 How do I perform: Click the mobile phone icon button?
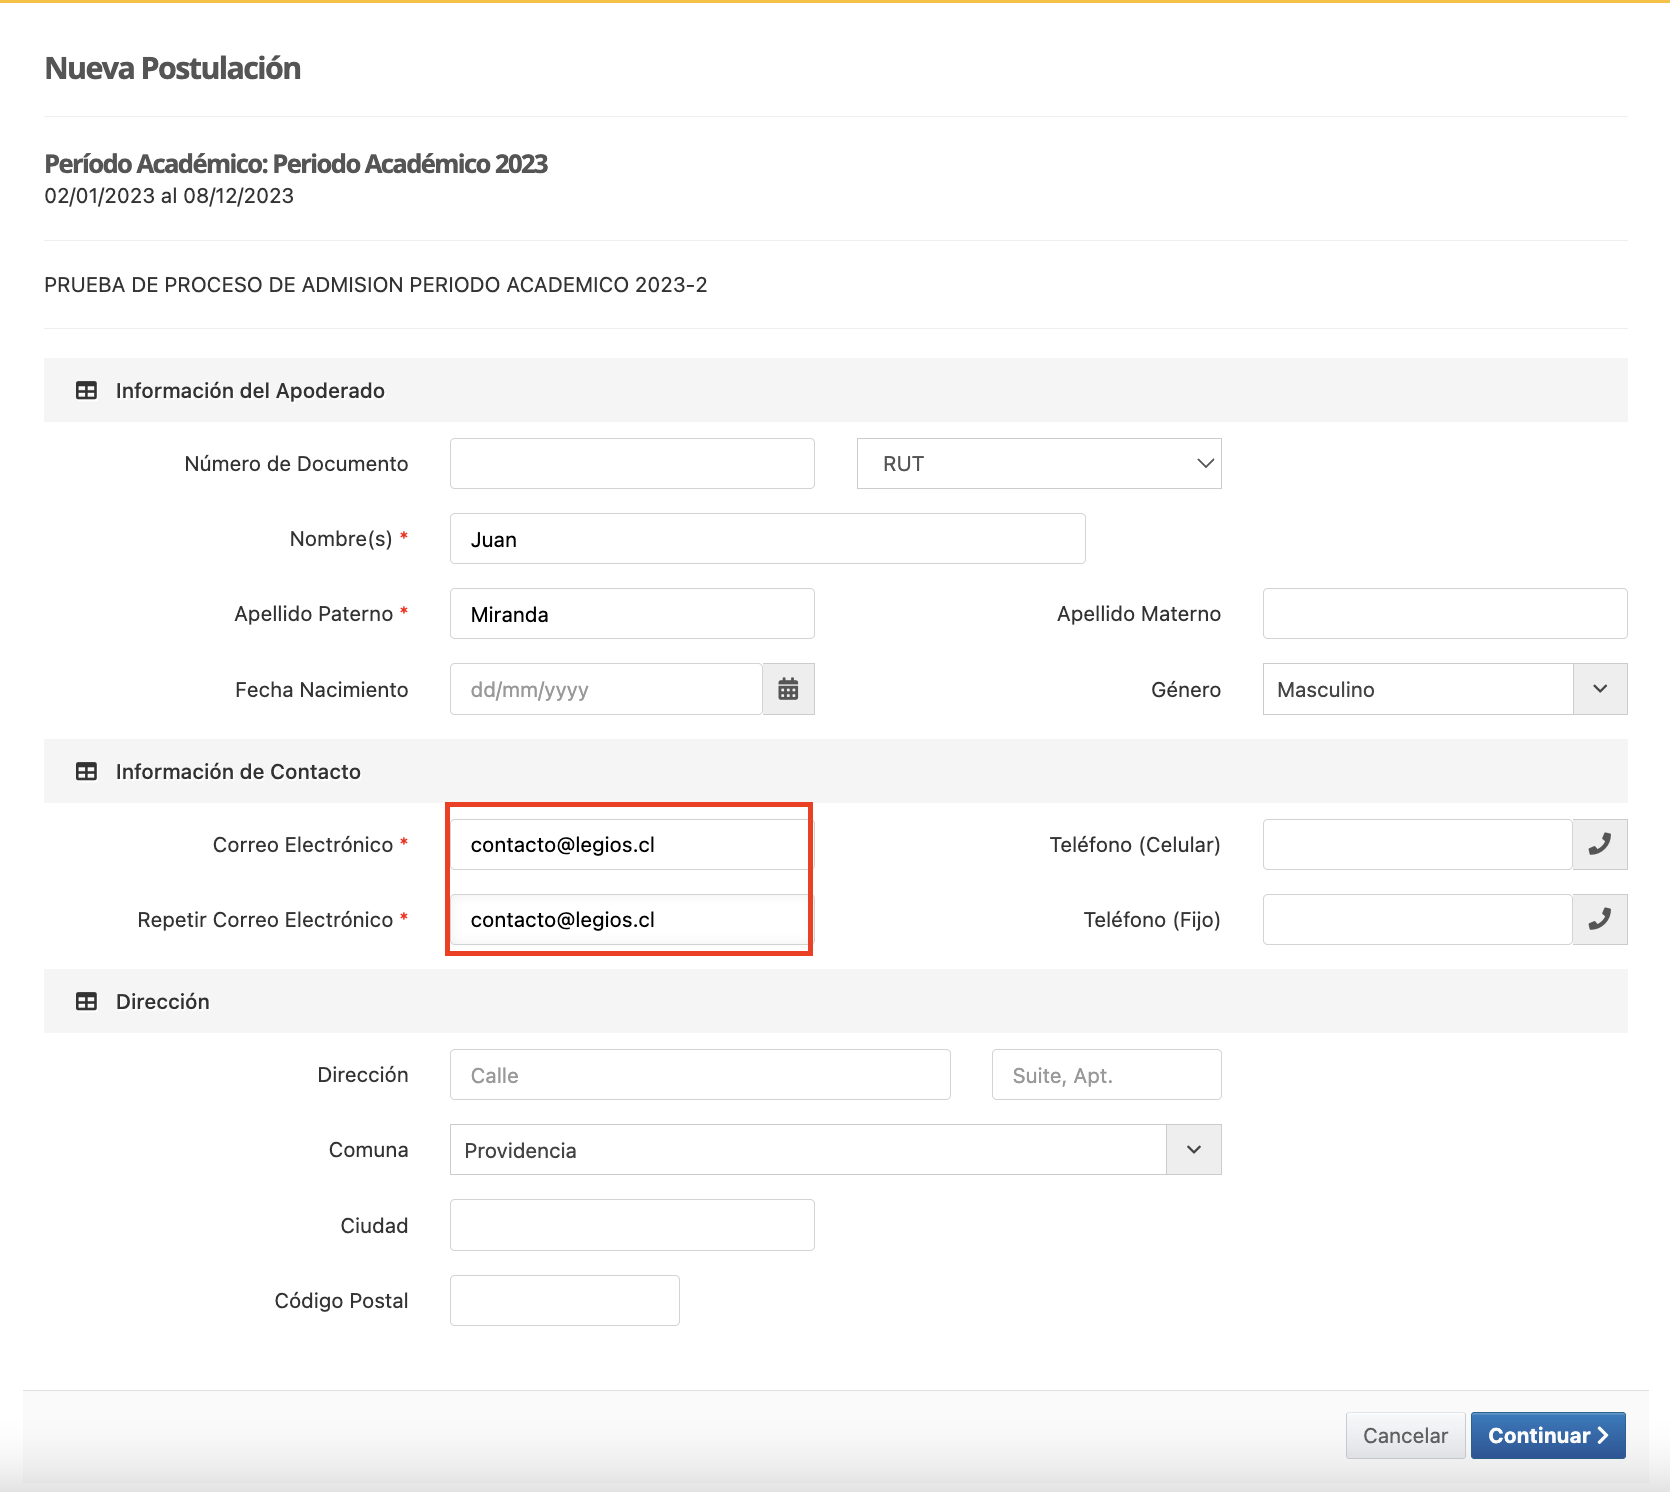coord(1599,845)
